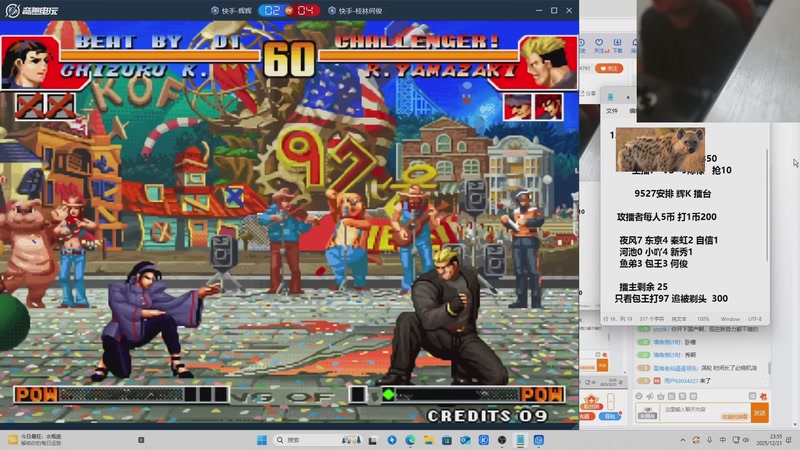Click the row/column indicator in Notepad status bar
Image resolution: width=800 pixels, height=450 pixels.
(x=617, y=319)
